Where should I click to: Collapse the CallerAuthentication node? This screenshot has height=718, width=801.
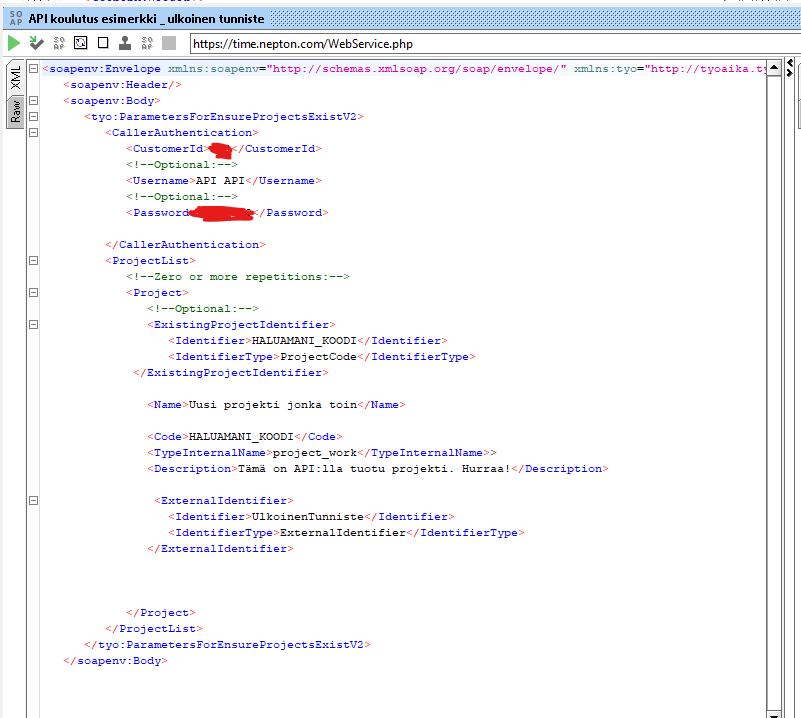point(33,132)
